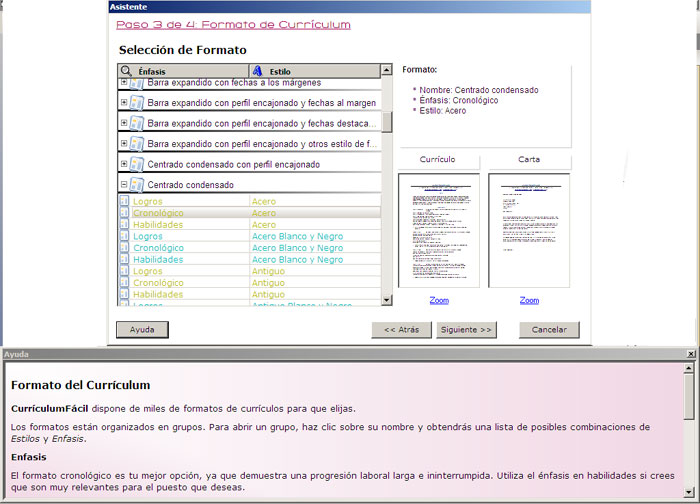The width and height of the screenshot is (700, 504).
Task: Select 'Habilidades' Acero Blanco y Negro row
Action: pos(250,259)
